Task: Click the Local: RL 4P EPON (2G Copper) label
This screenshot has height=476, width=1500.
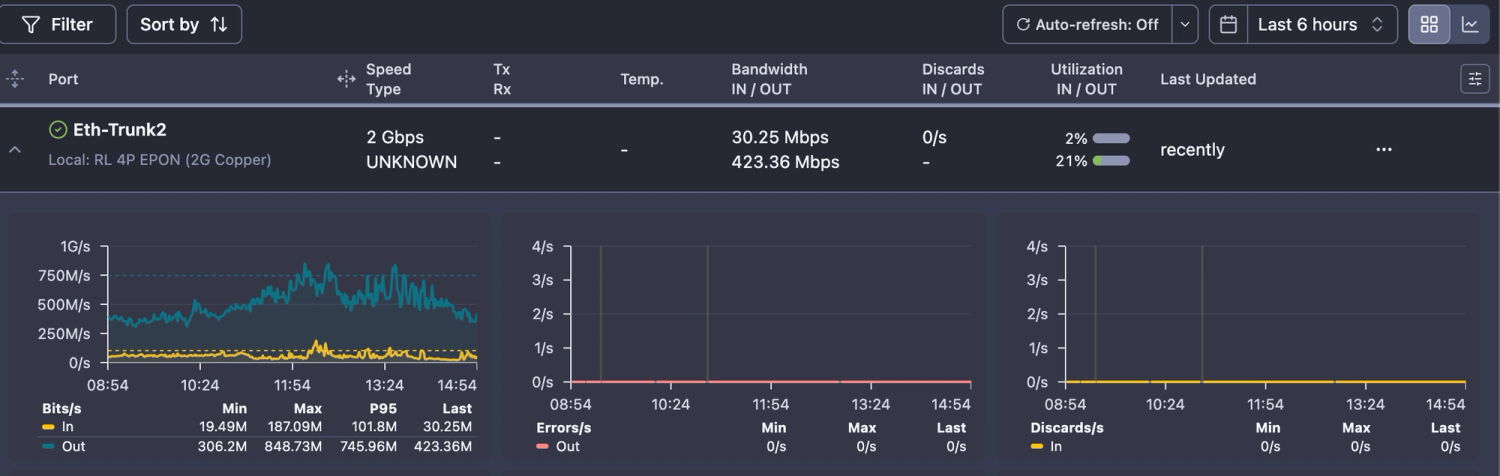Action: point(160,159)
